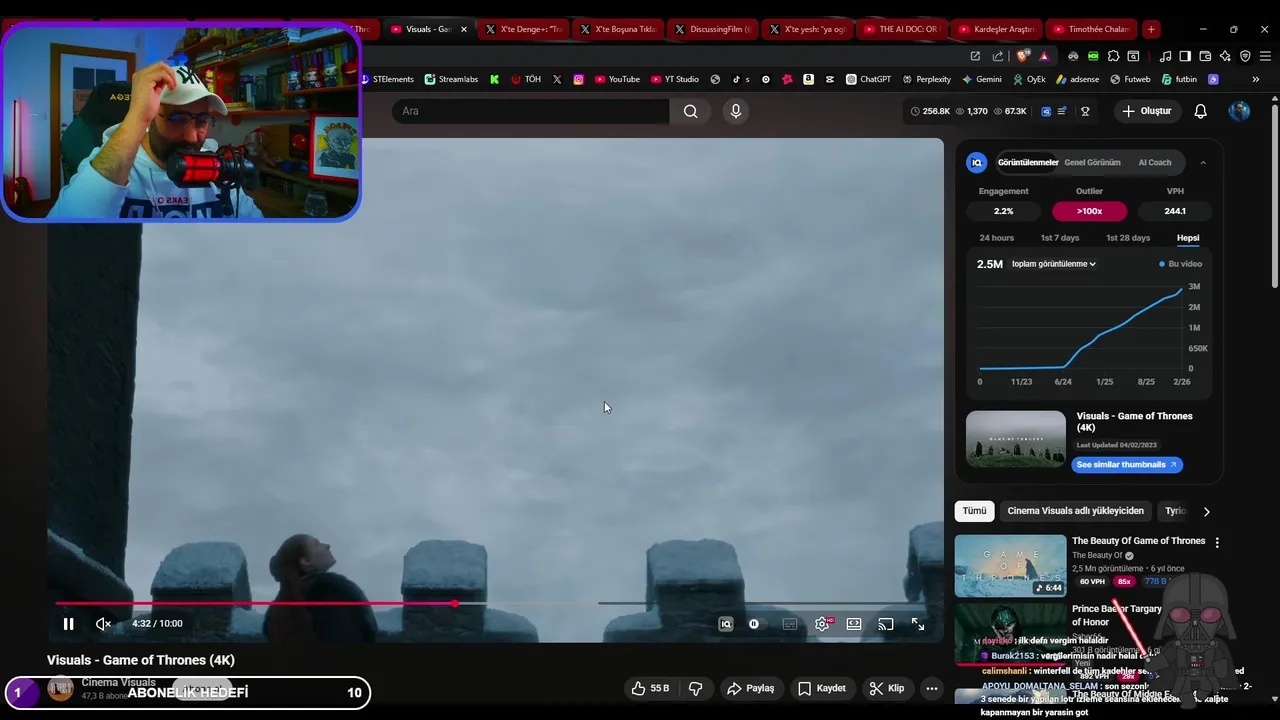Switch to THE AI DOC browser tab
The image size is (1280, 720).
click(900, 29)
